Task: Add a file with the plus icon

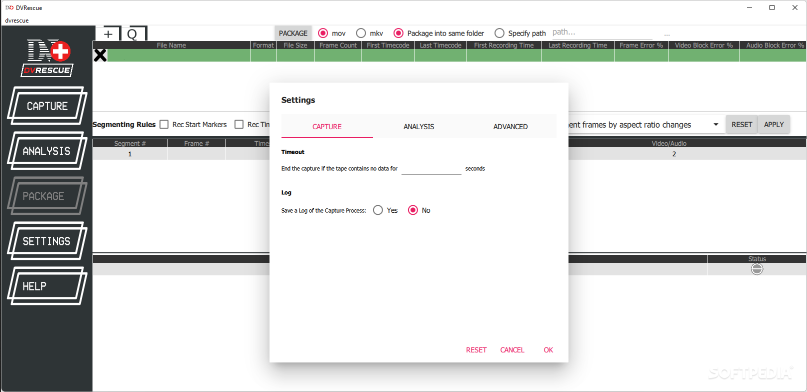Action: (x=109, y=34)
